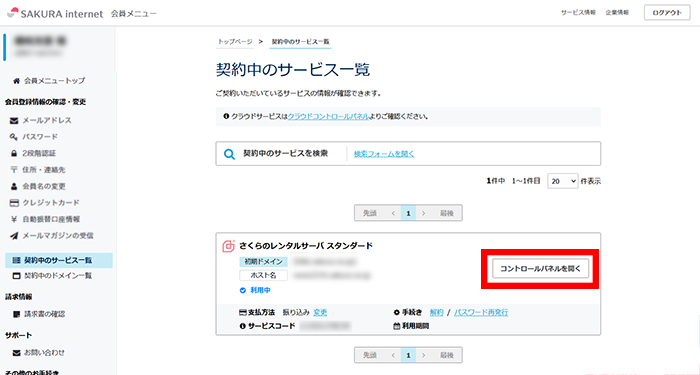Click 先頭 in the bottom pagination
The width and height of the screenshot is (700, 375).
point(370,355)
